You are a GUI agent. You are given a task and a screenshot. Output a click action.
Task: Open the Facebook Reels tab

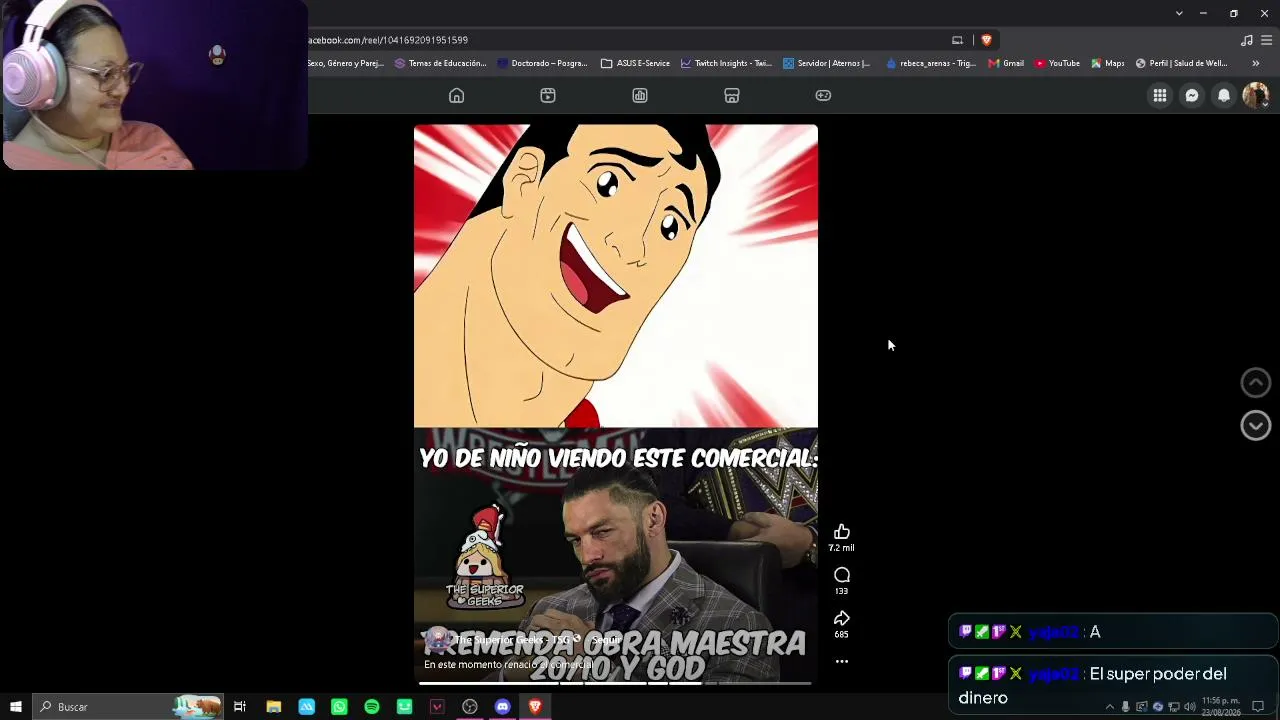(548, 95)
